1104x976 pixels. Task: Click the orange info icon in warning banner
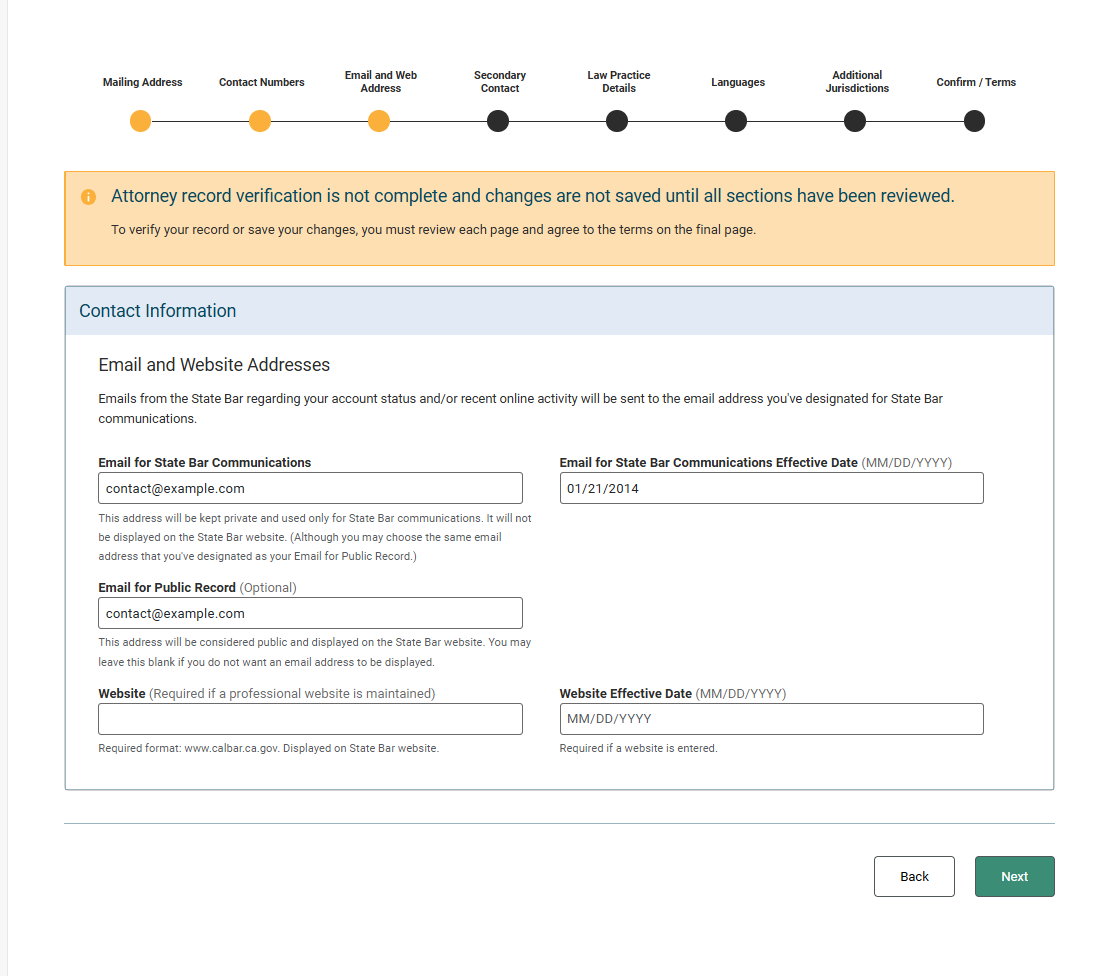89,197
